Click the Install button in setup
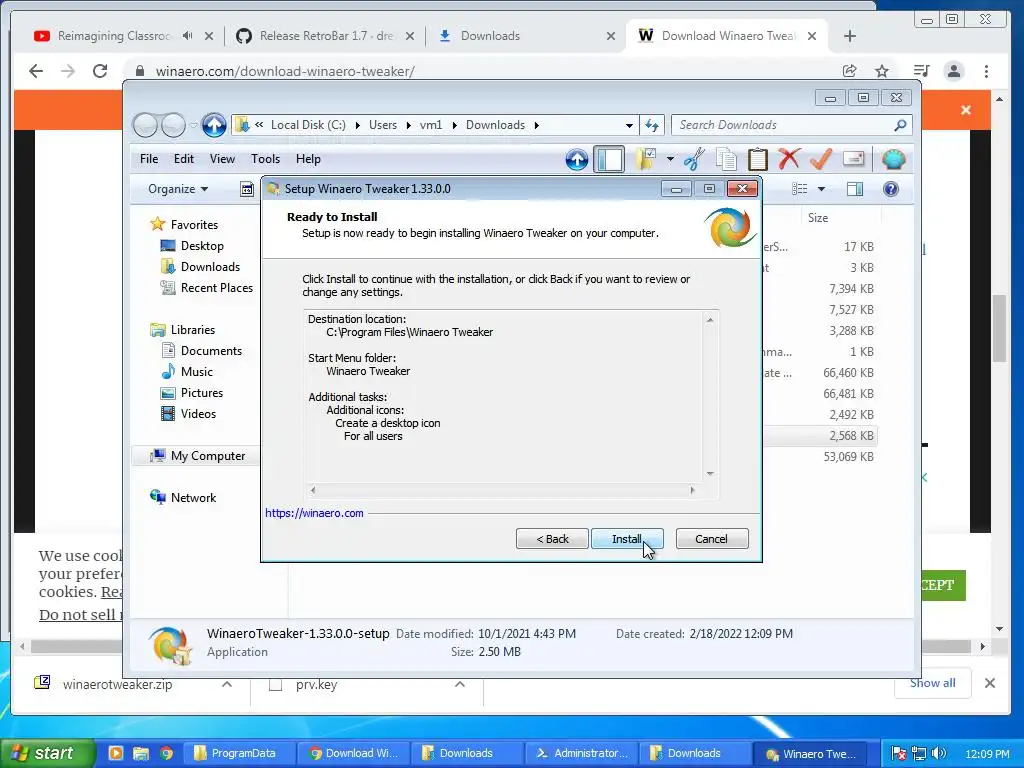The height and width of the screenshot is (768, 1024). pos(627,539)
